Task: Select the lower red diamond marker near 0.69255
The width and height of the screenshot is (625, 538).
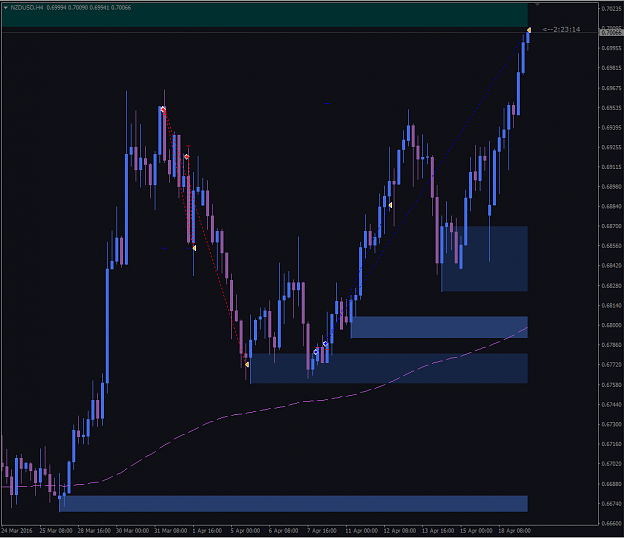Action: [x=187, y=157]
